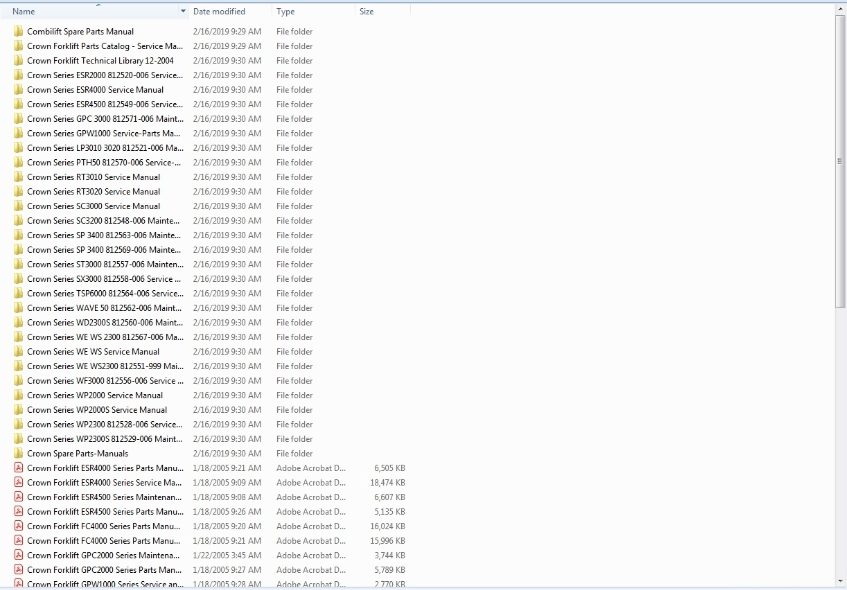Click folder icon of Crown Series WE WS Service Manual
The height and width of the screenshot is (590, 847).
coord(18,352)
